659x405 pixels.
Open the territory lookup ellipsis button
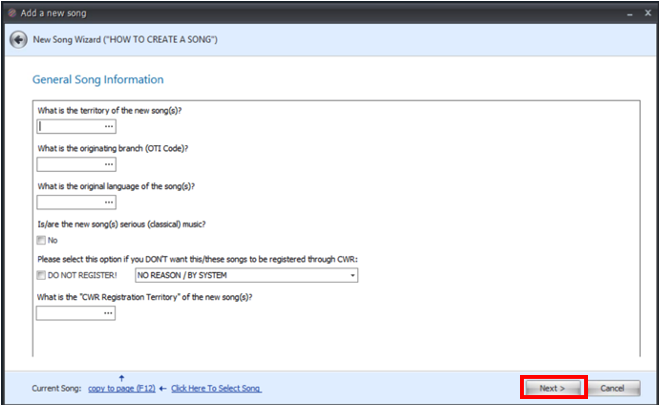108,127
